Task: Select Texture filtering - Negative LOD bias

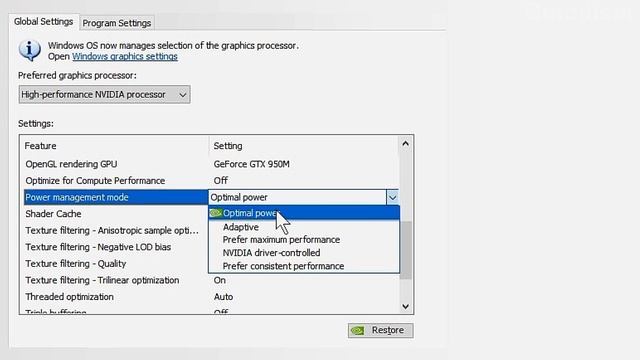Action: [x=116, y=247]
